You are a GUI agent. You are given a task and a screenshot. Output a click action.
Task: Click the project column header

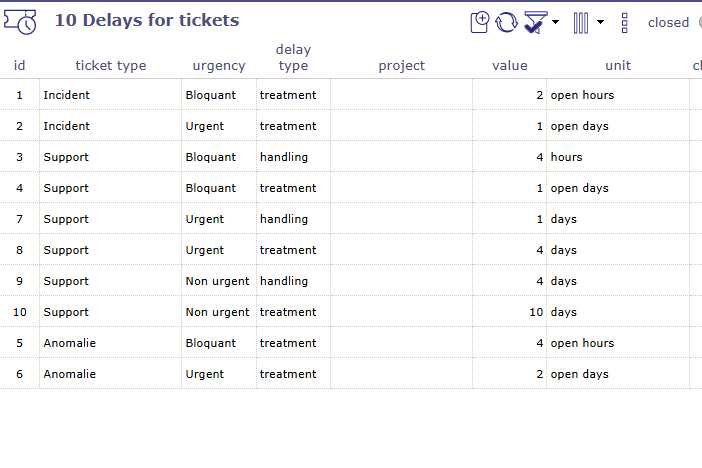[x=401, y=66]
